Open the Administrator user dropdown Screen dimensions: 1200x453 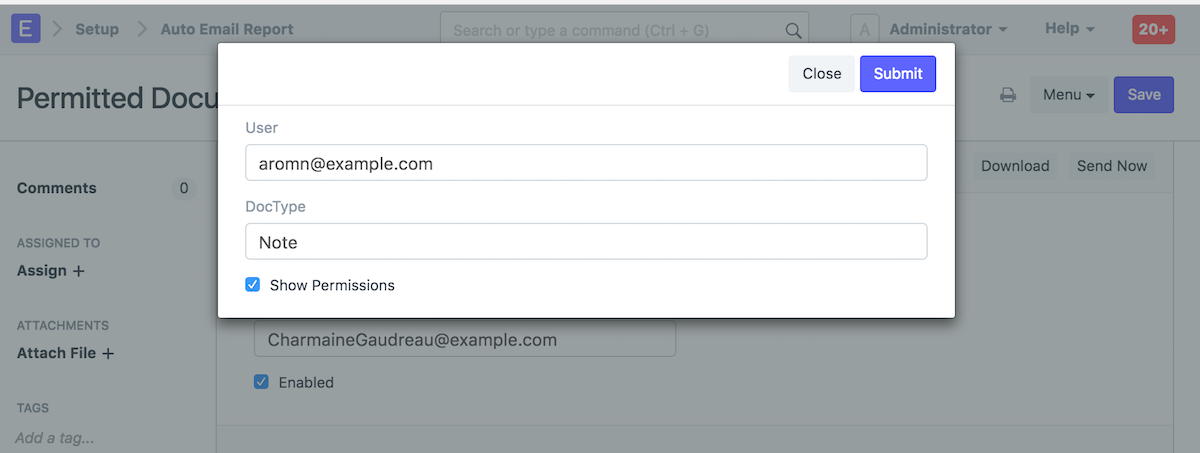click(947, 29)
